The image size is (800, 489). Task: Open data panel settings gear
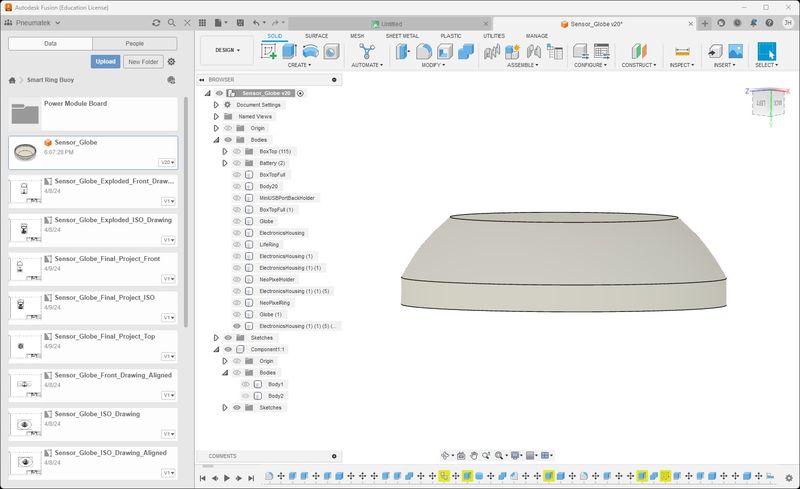click(x=171, y=62)
